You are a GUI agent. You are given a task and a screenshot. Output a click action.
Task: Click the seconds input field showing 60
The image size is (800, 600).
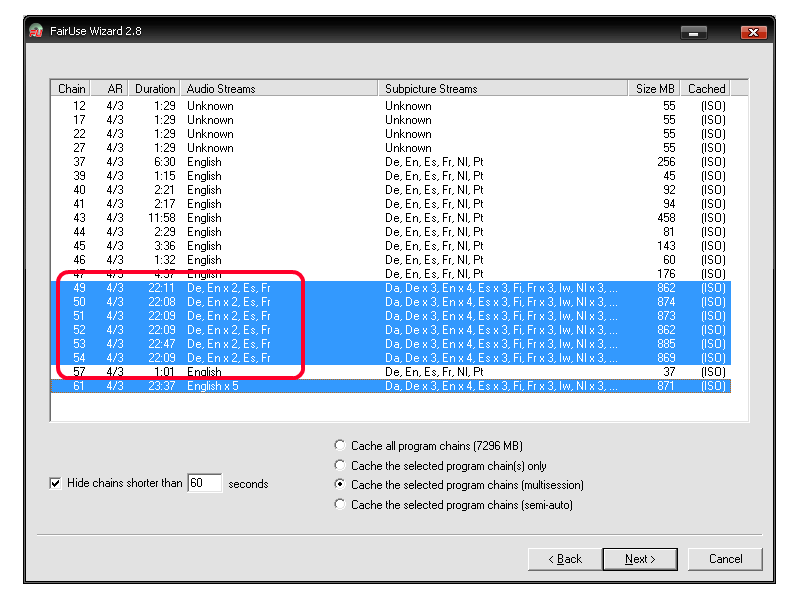(205, 483)
